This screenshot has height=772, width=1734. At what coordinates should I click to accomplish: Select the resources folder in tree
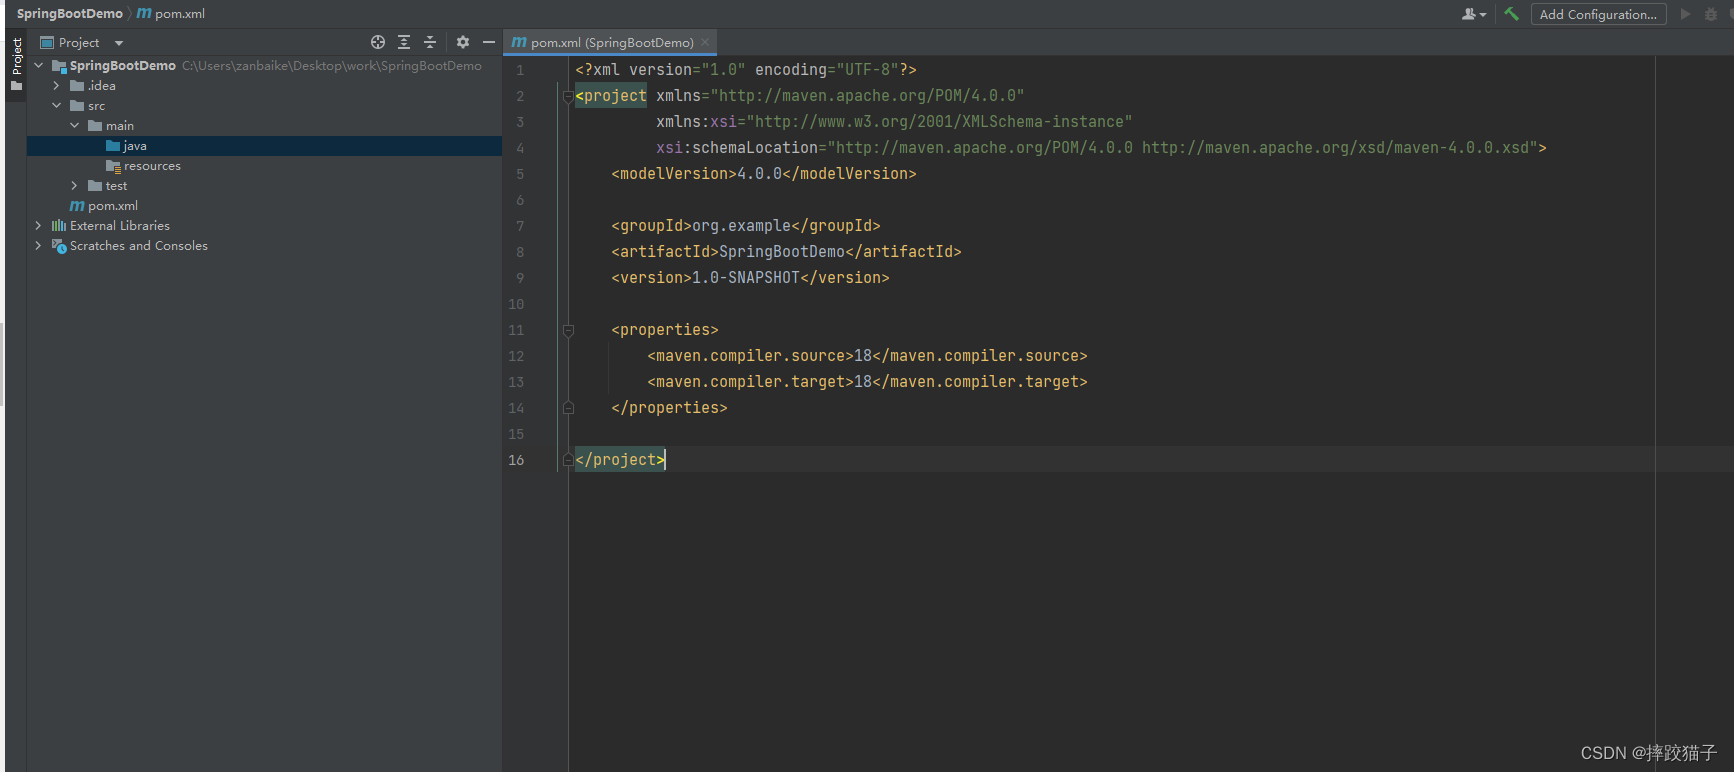[264, 166]
